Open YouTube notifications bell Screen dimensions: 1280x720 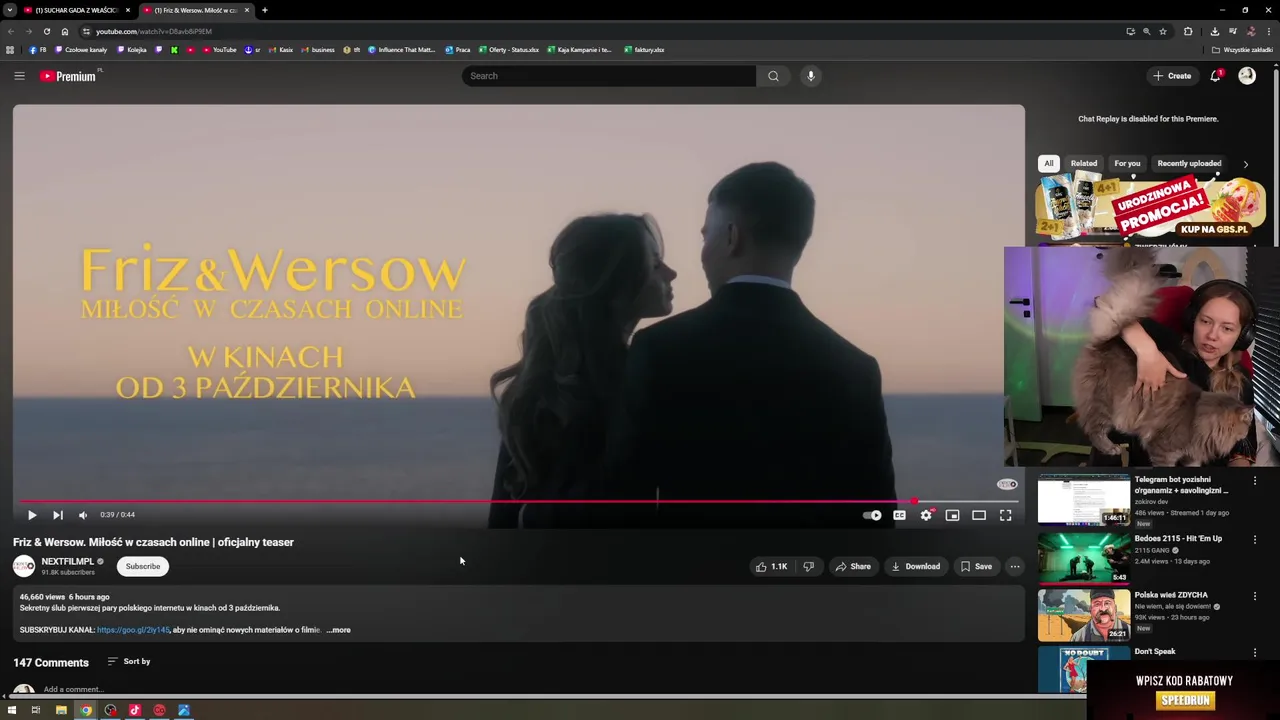click(1216, 76)
